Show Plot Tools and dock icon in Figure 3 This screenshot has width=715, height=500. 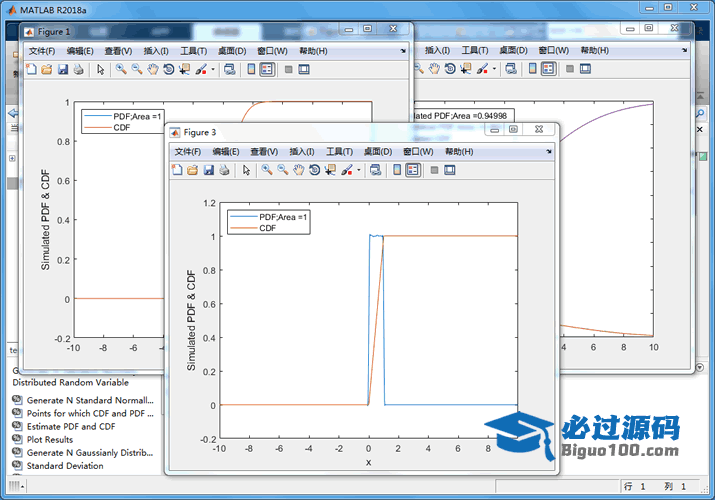tap(450, 170)
